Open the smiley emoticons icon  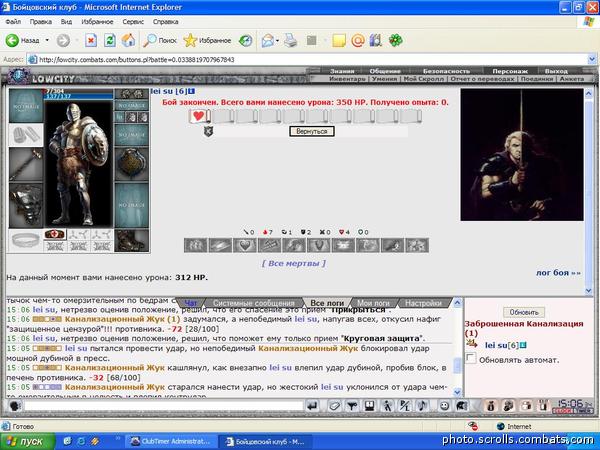click(444, 406)
